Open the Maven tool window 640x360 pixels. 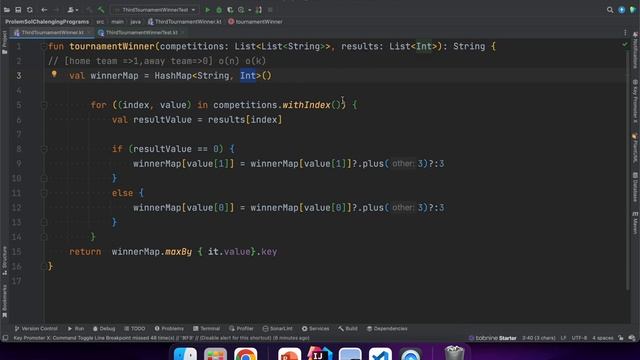[x=636, y=223]
